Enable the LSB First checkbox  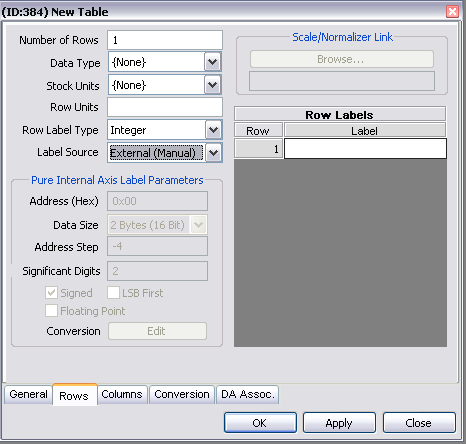point(113,293)
